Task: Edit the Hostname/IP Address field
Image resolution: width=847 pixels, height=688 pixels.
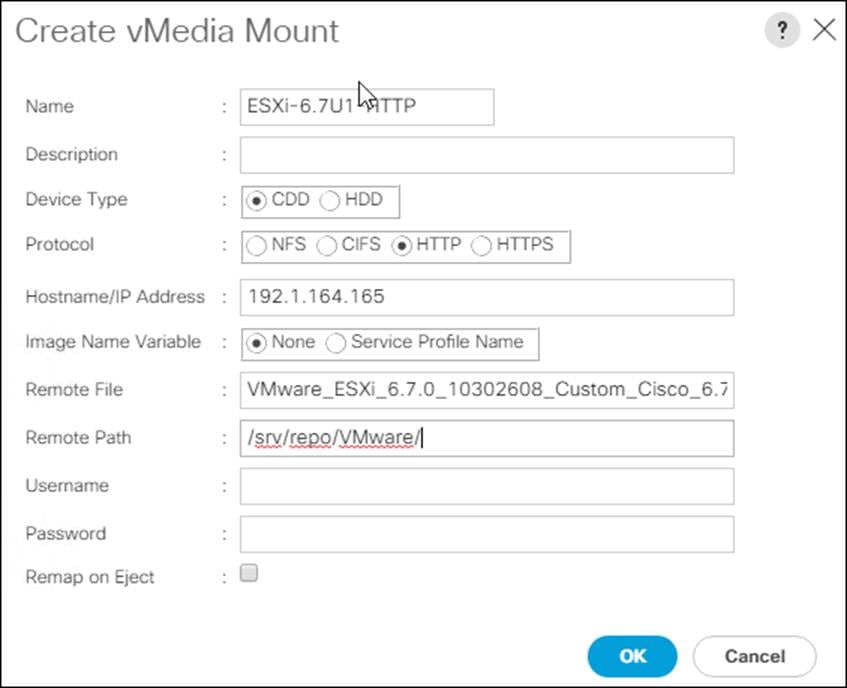Action: (x=486, y=296)
